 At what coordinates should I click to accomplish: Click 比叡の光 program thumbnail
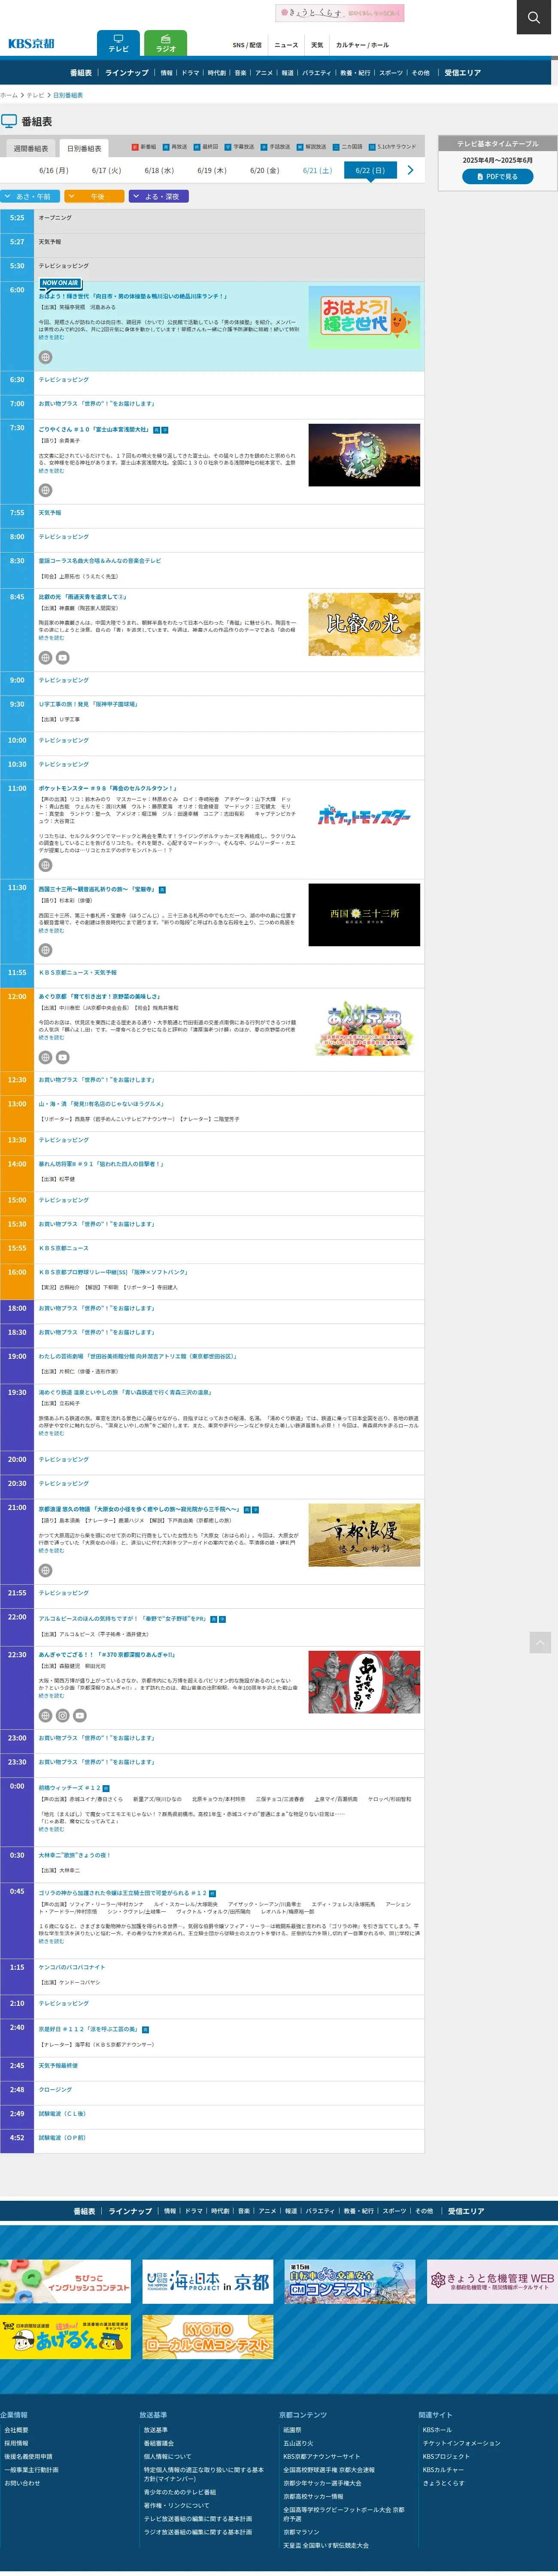pyautogui.click(x=364, y=623)
